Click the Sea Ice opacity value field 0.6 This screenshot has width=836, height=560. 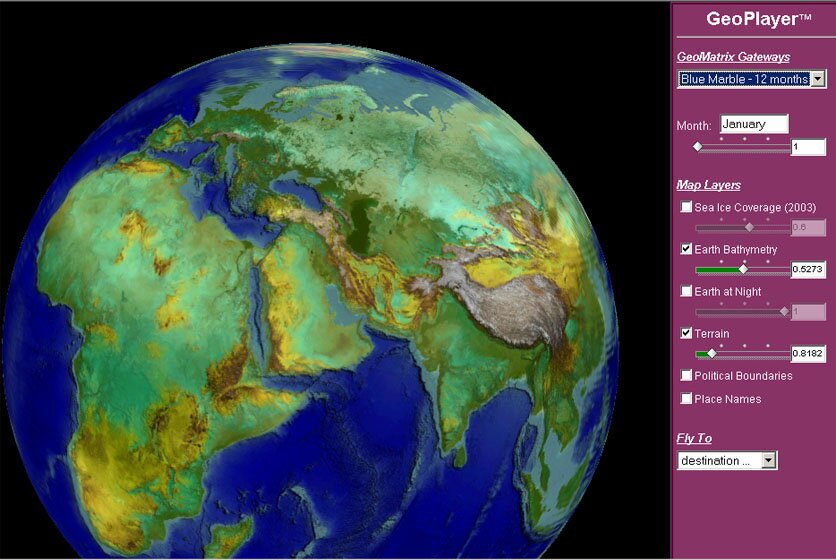point(808,228)
